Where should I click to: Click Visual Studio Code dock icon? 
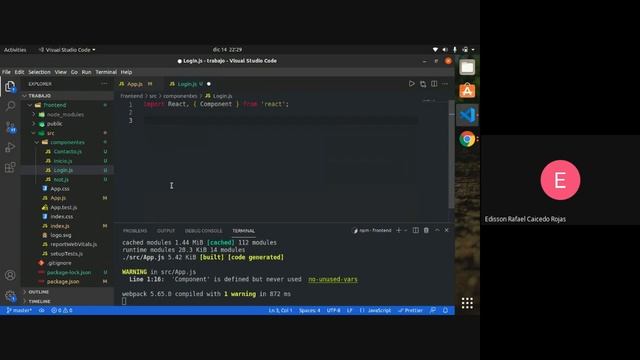coord(467,115)
